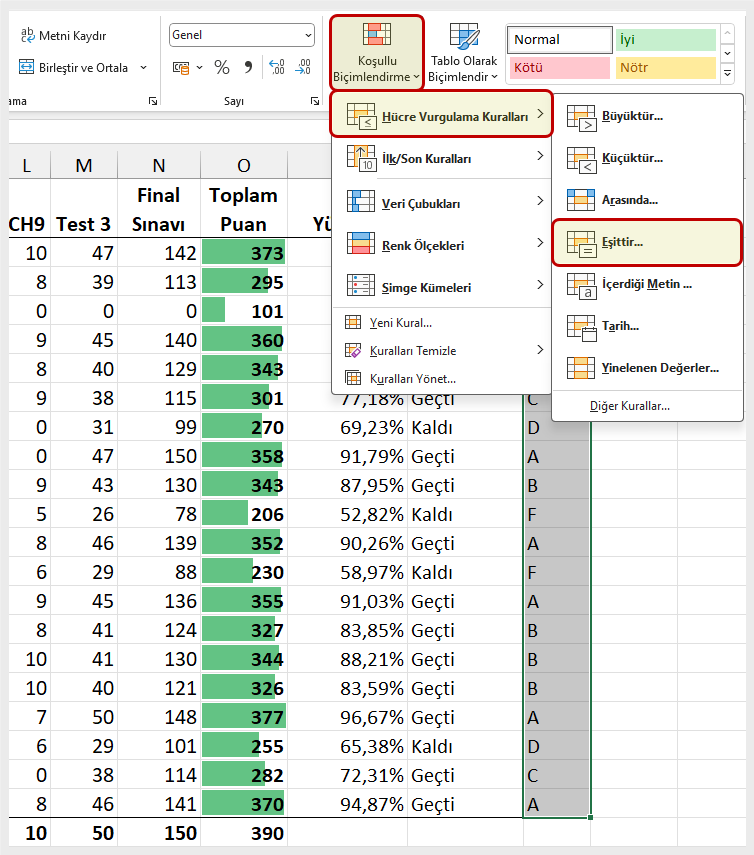Select column L header
Screen dimensions: 754x855
click(29, 165)
